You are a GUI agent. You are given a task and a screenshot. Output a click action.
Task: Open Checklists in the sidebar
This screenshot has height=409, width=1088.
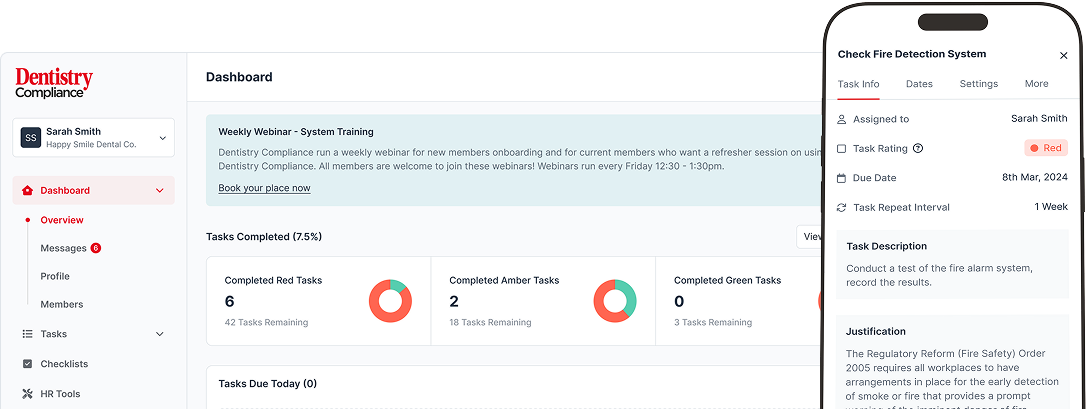[64, 364]
